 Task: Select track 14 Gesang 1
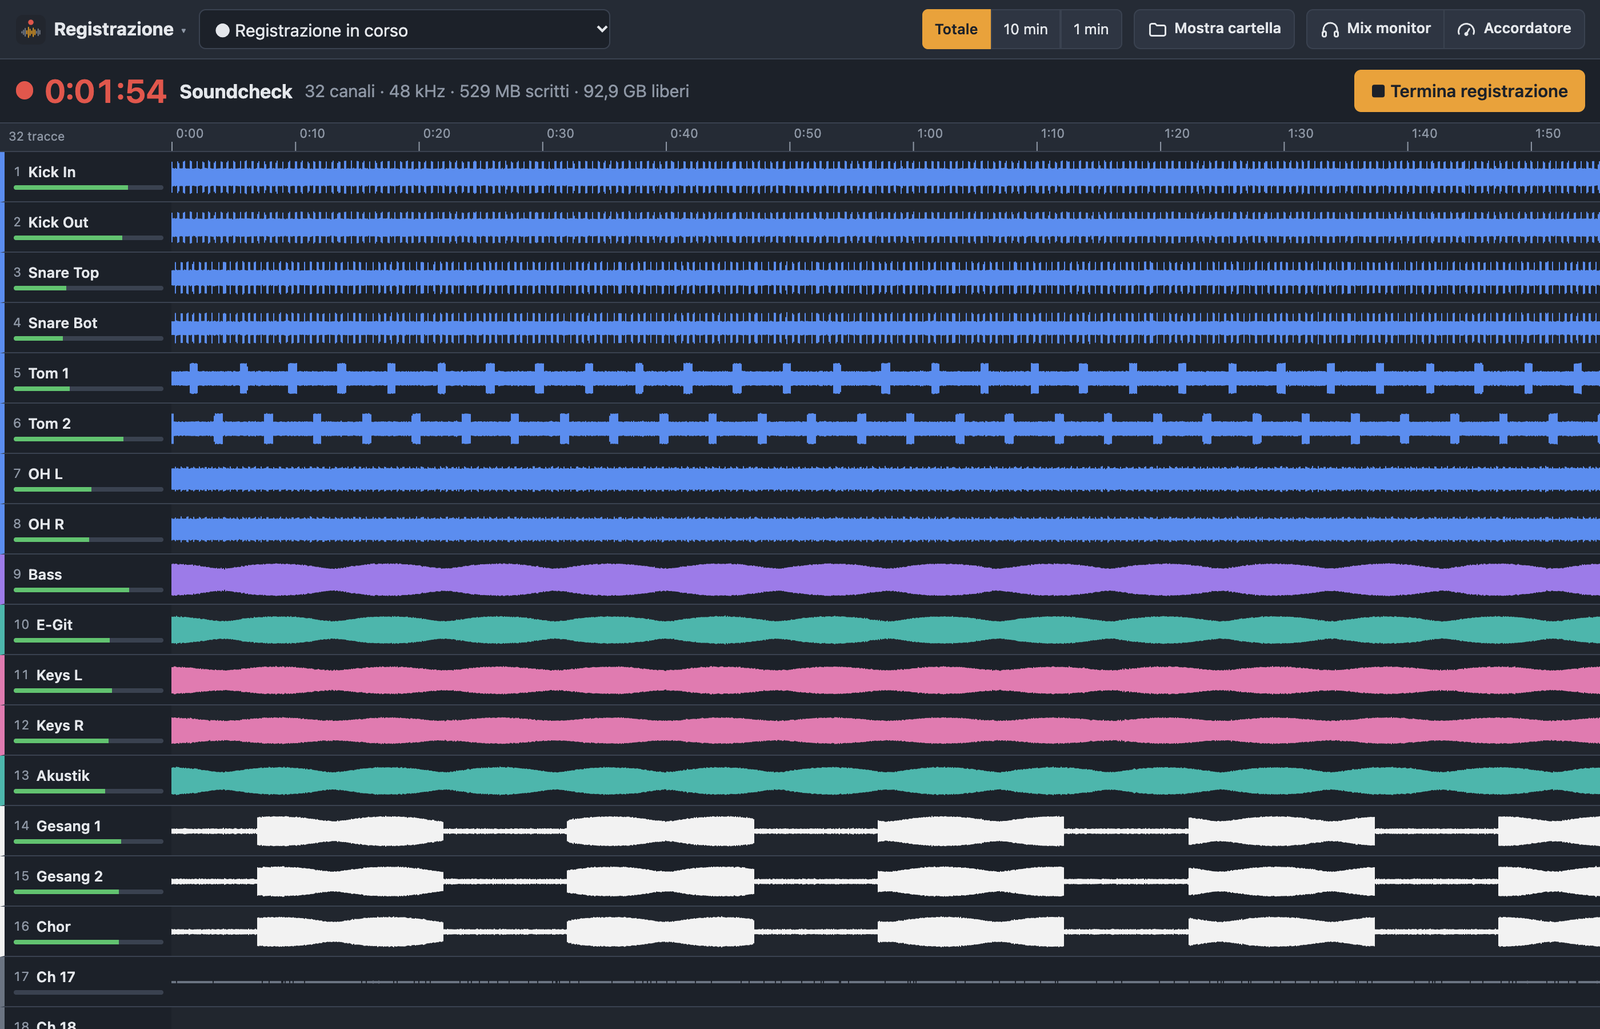pyautogui.click(x=86, y=831)
